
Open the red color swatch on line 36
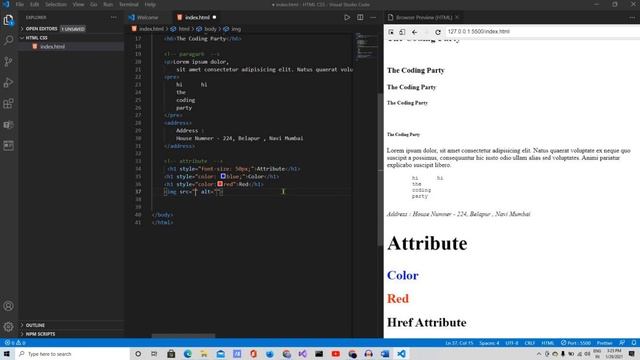tap(220, 184)
